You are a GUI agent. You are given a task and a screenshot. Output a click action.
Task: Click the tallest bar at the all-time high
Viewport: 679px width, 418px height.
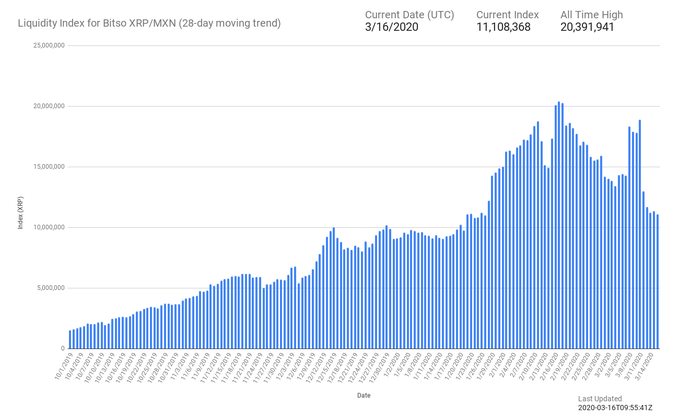[x=559, y=225]
